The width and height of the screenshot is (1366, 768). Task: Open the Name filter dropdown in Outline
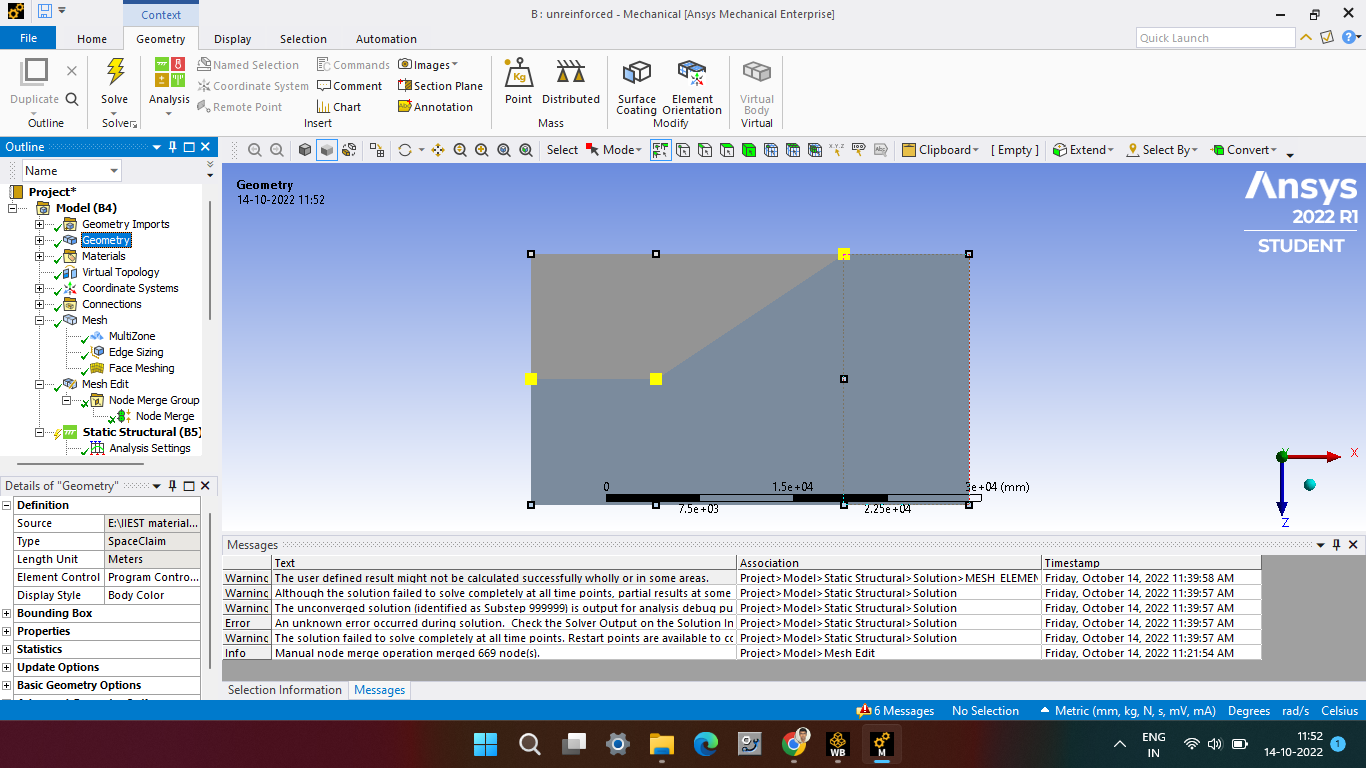pyautogui.click(x=112, y=171)
